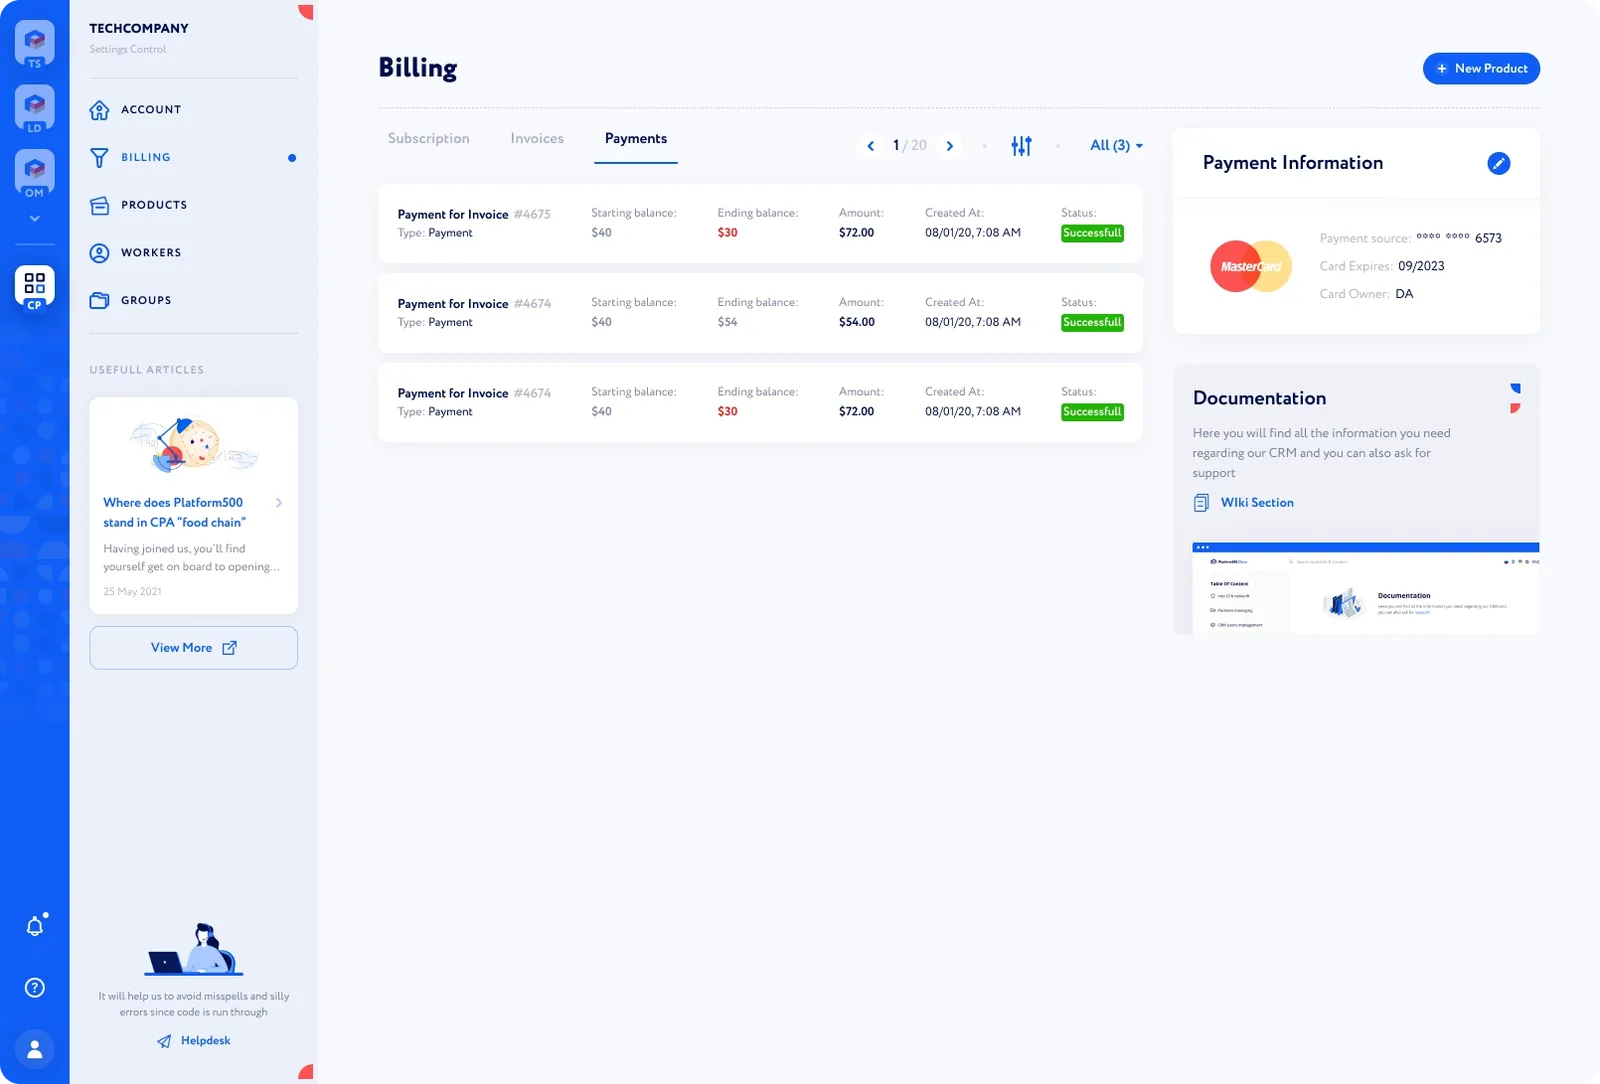Select the Payments tab
The height and width of the screenshot is (1084, 1600).
click(636, 139)
